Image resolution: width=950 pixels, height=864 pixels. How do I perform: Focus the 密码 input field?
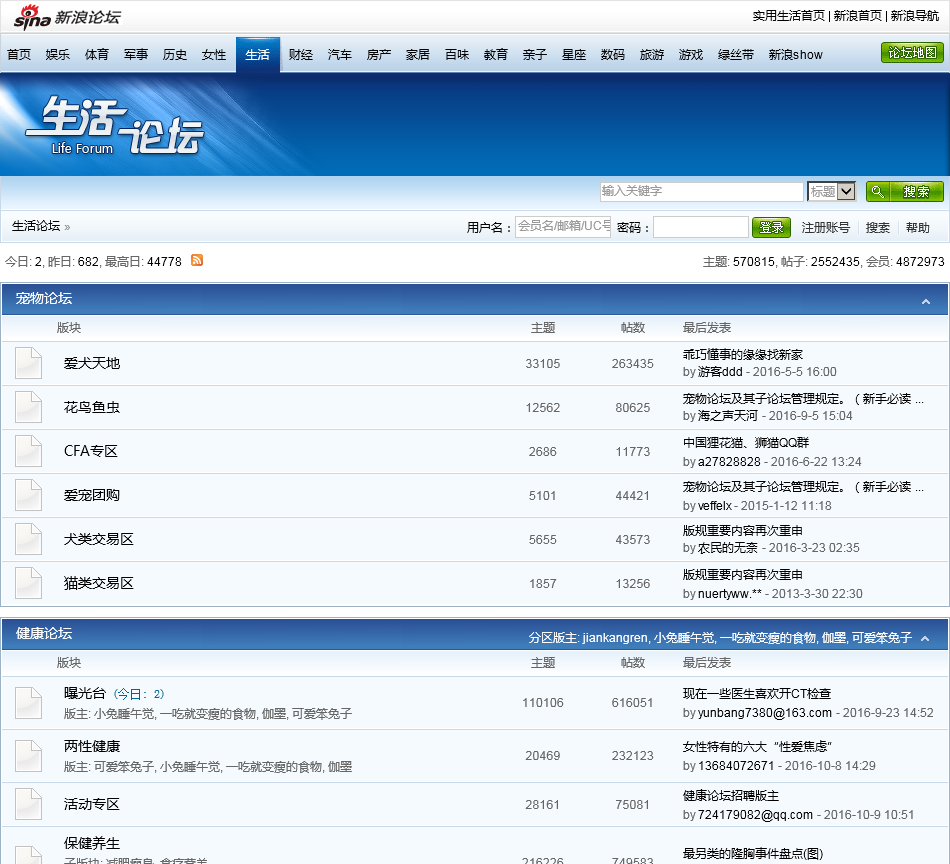[700, 227]
